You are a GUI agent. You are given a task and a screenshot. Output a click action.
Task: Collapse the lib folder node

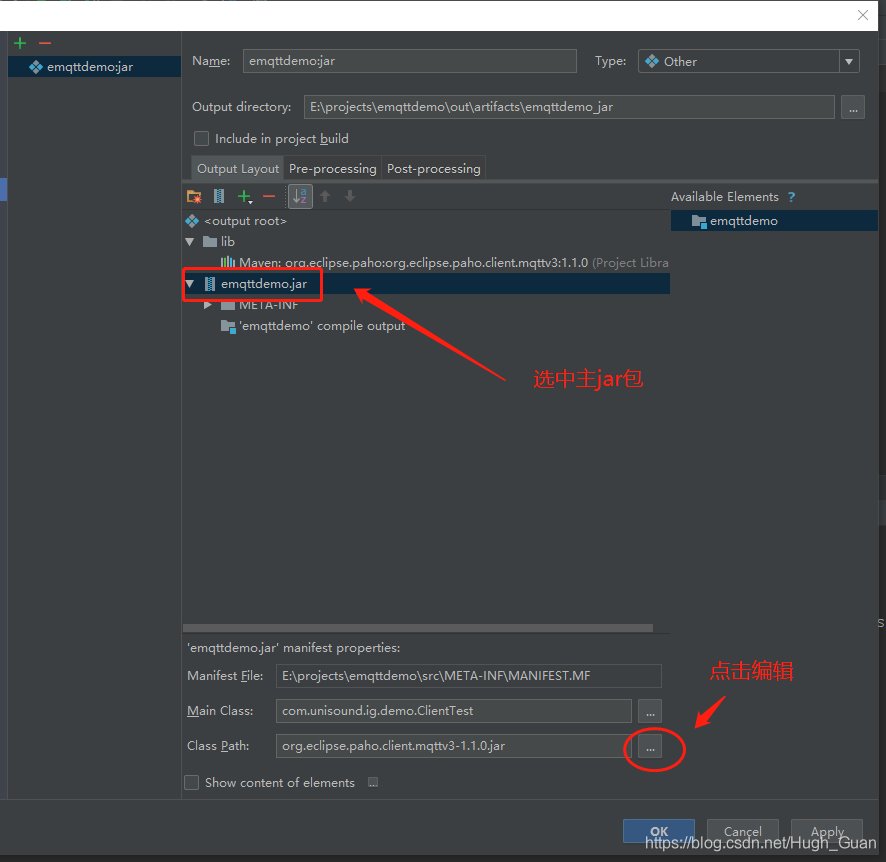[190, 242]
